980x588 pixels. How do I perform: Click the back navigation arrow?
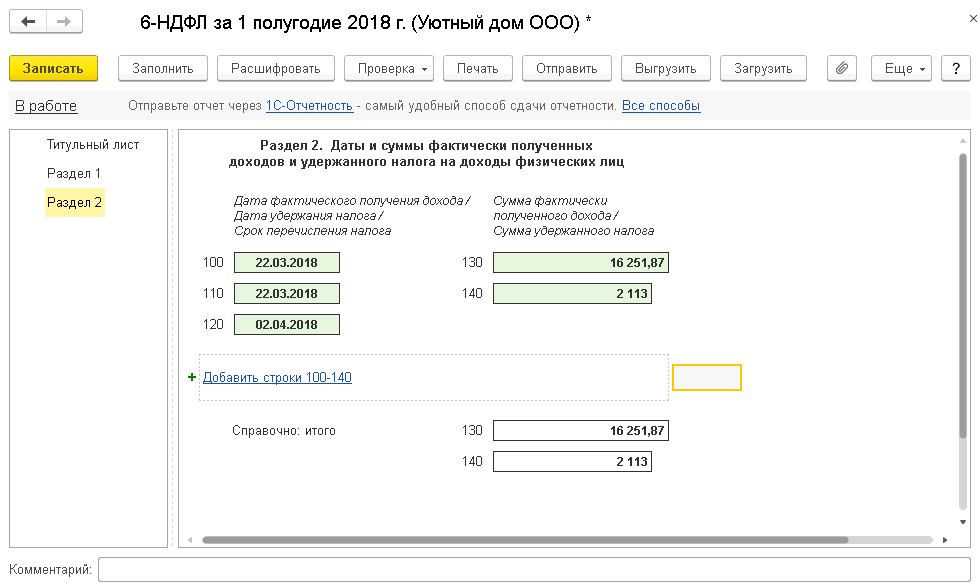pos(28,22)
